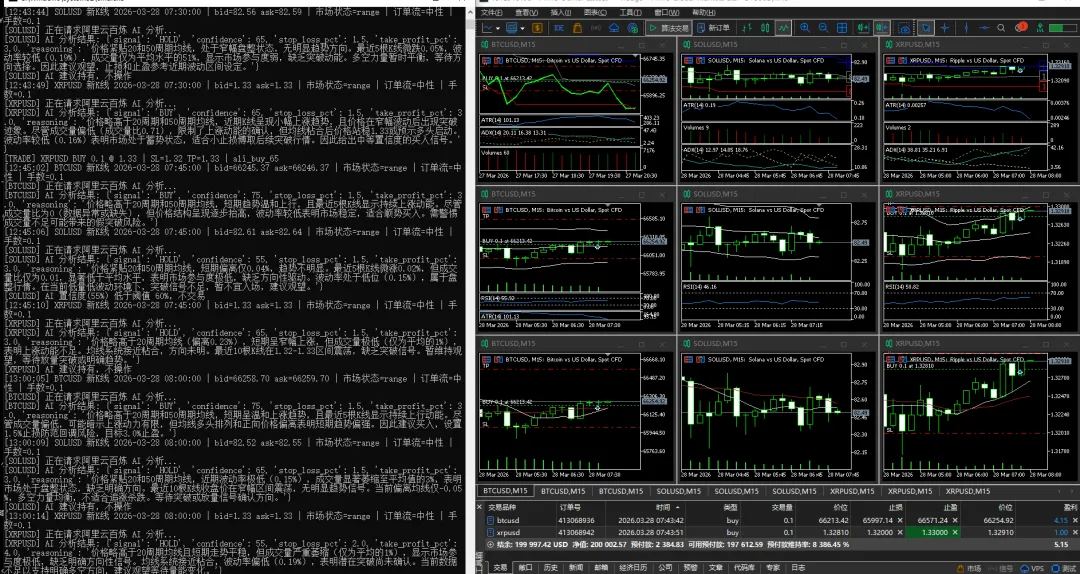Select the btcusd order 413068936

tap(576, 520)
